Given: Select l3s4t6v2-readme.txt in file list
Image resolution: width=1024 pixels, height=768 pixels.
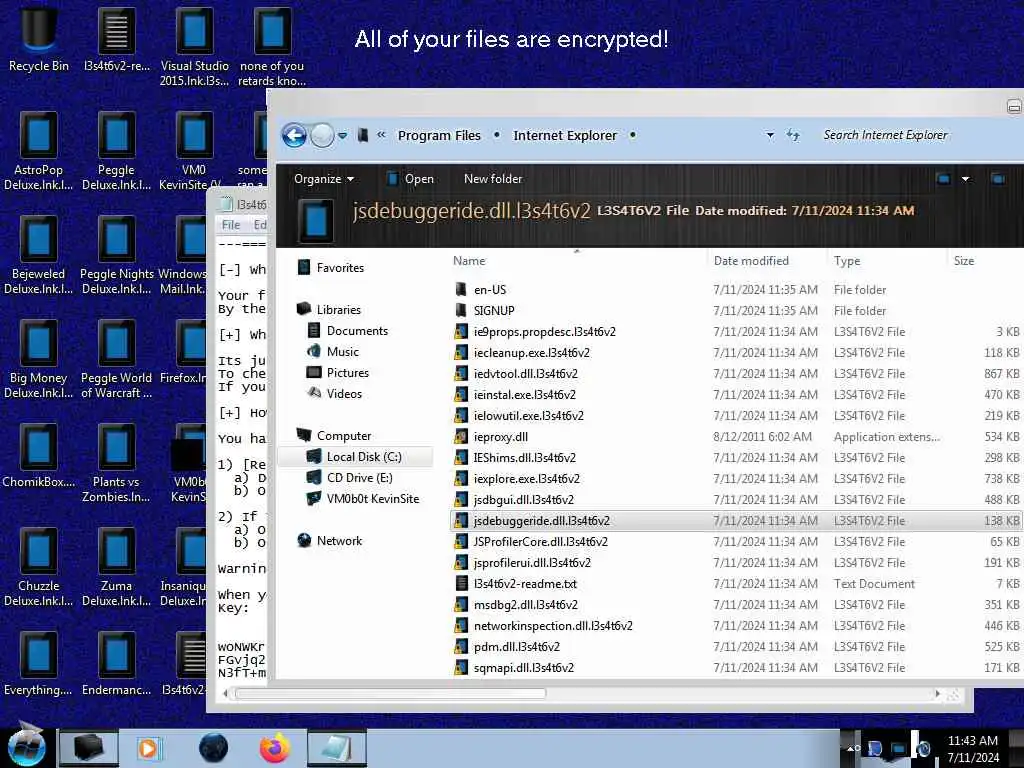Looking at the screenshot, I should coord(737,584).
